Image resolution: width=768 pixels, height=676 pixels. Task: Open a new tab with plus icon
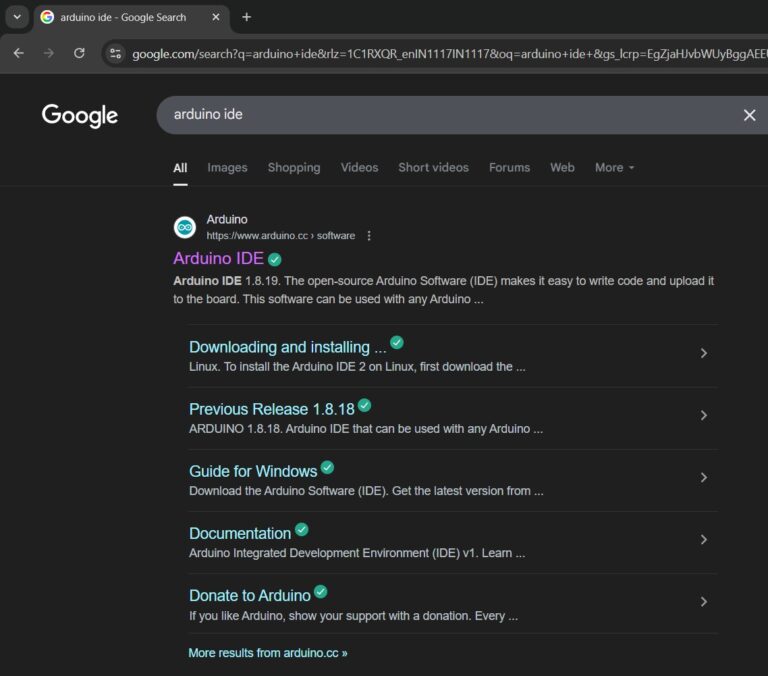pyautogui.click(x=247, y=17)
